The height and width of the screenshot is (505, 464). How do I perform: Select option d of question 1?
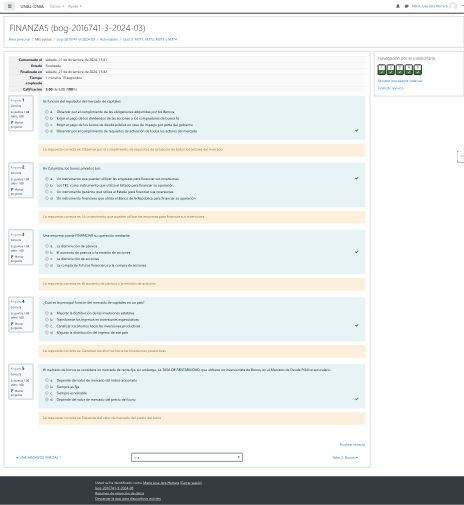[47, 131]
